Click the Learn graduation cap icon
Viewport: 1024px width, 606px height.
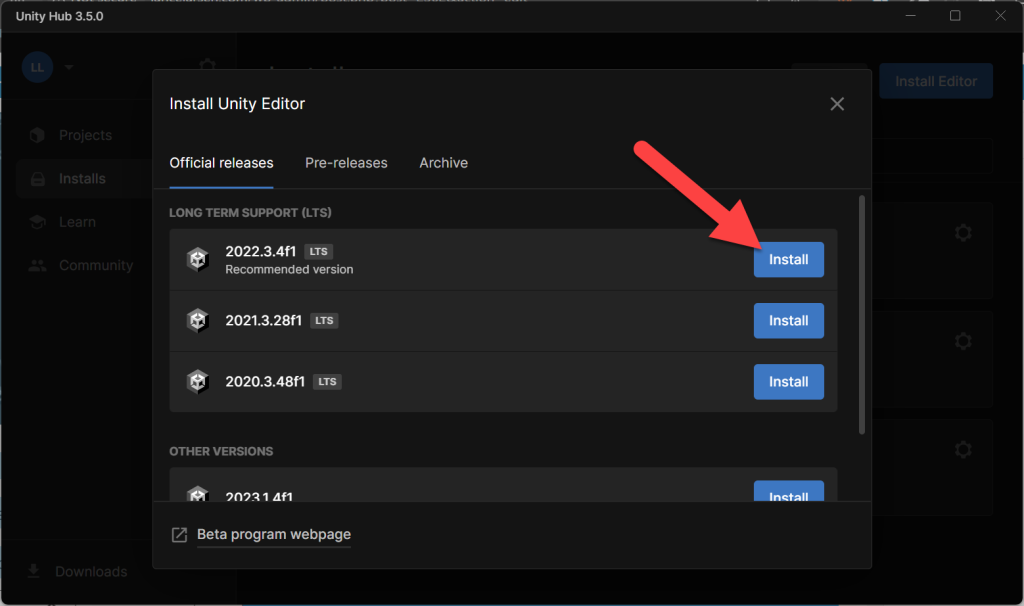37,222
